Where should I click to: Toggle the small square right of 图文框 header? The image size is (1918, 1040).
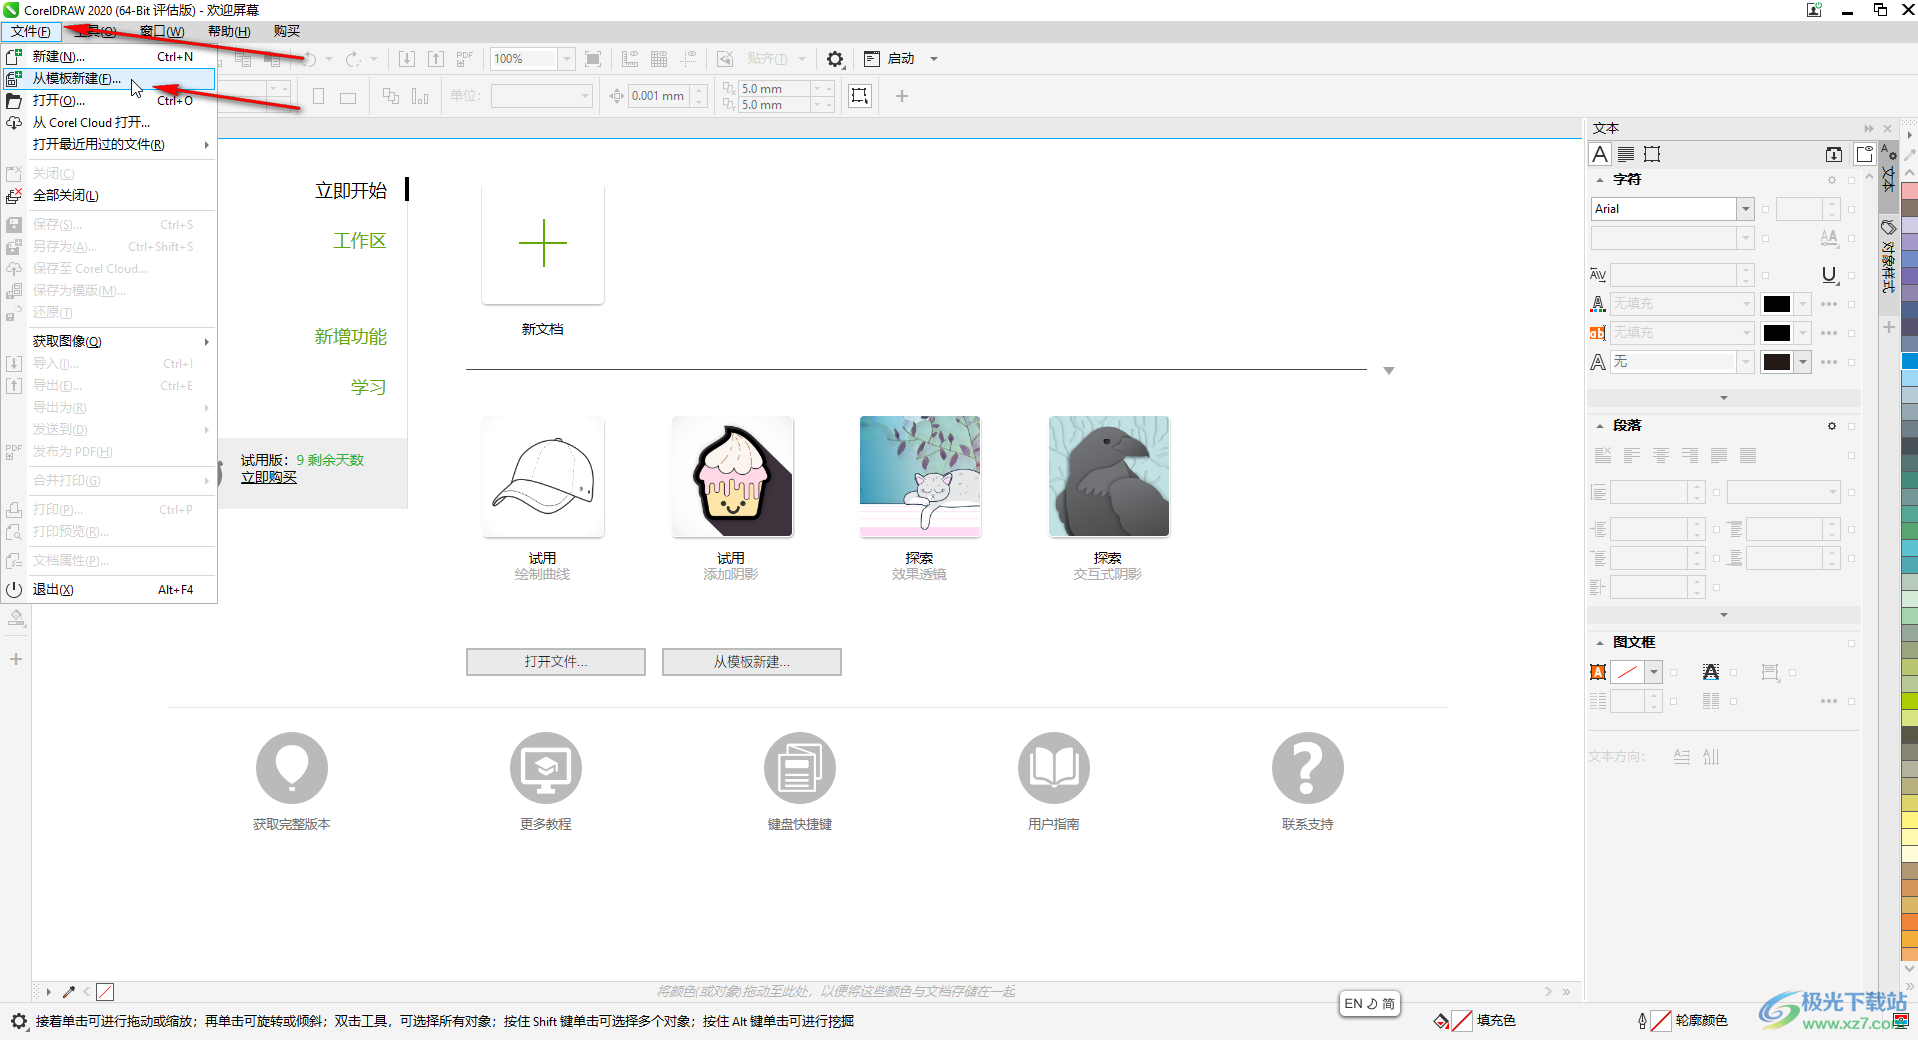tap(1852, 643)
